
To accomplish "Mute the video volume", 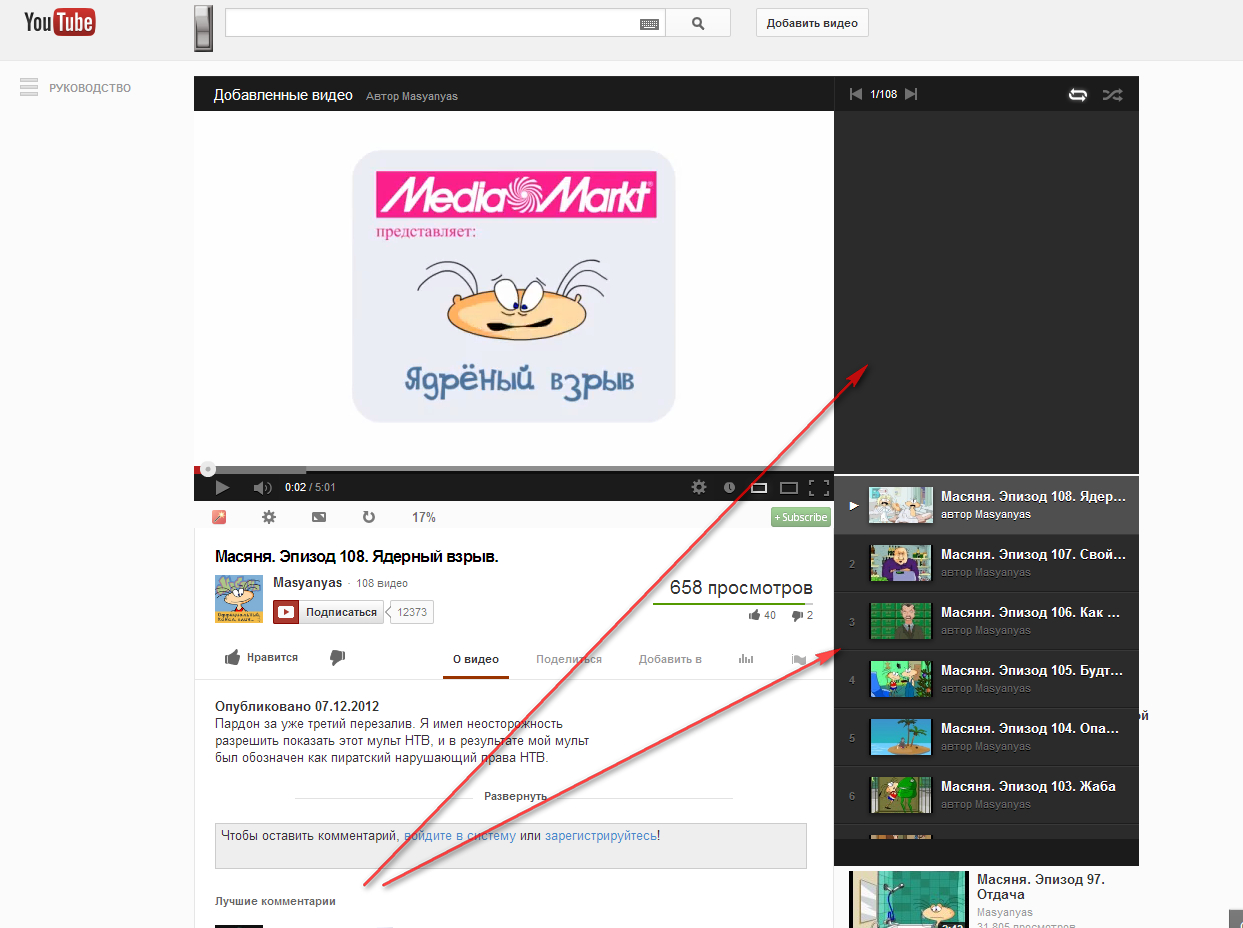I will click(x=262, y=487).
